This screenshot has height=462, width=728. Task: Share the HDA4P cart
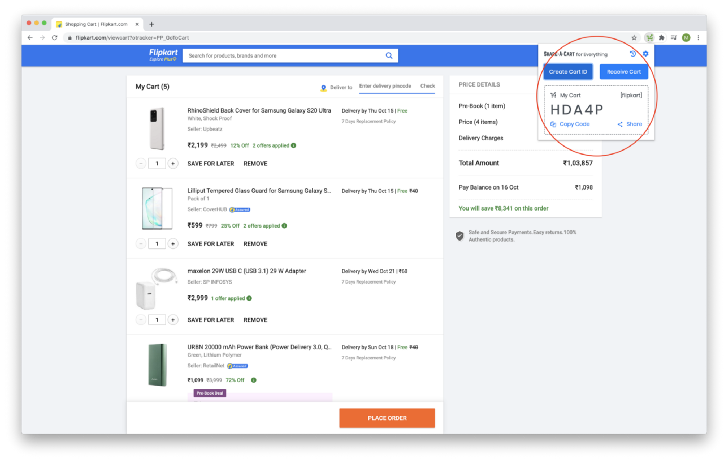630,124
